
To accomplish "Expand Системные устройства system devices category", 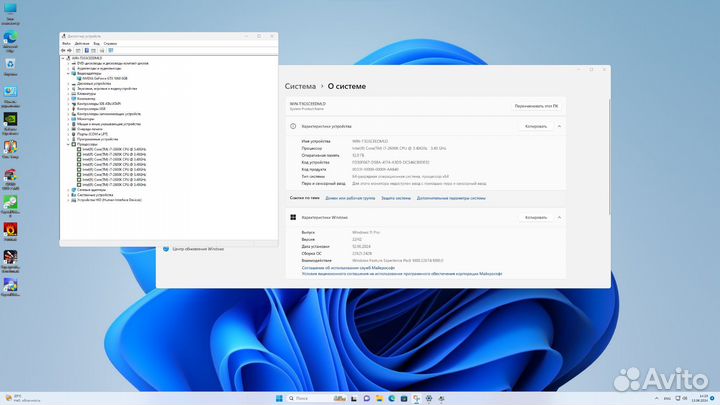I will 68,195.
